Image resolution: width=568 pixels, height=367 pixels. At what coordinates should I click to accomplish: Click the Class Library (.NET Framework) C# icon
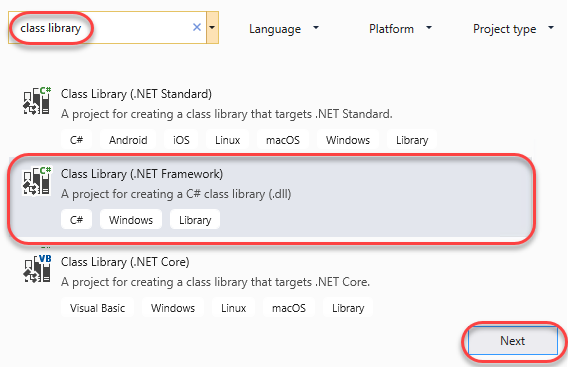tap(37, 180)
